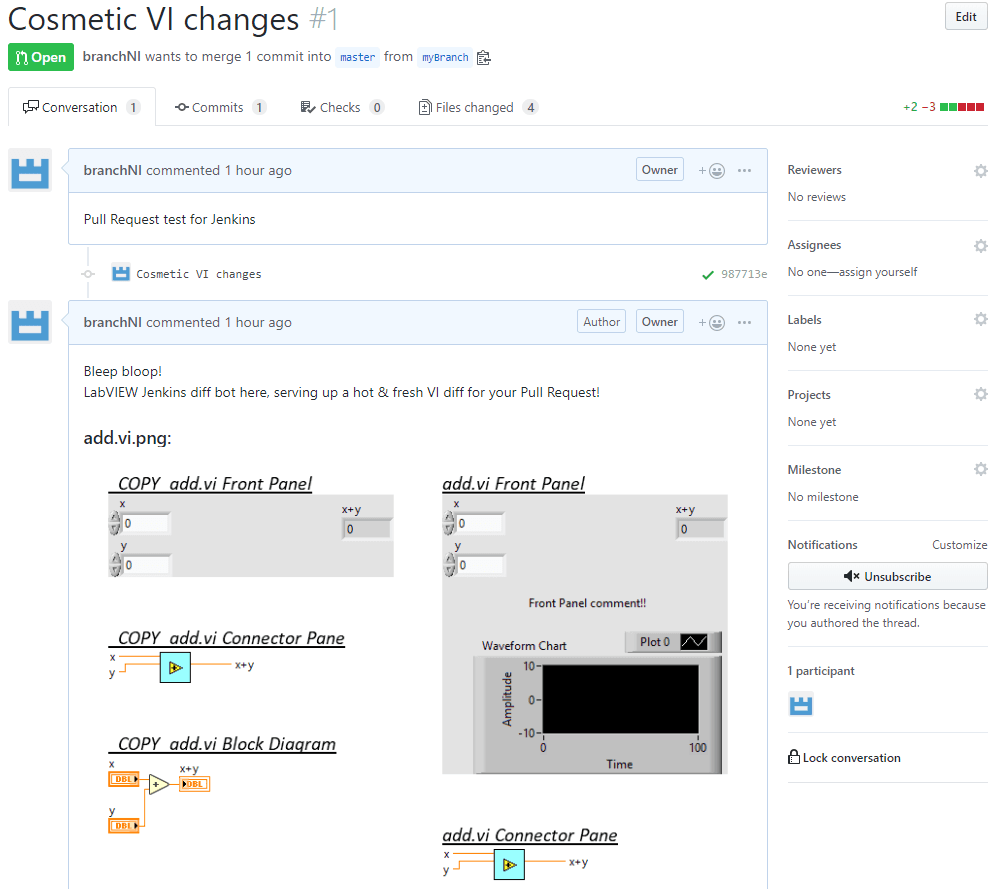The image size is (1004, 889).
Task: Open the Labels settings gear
Action: (x=980, y=319)
